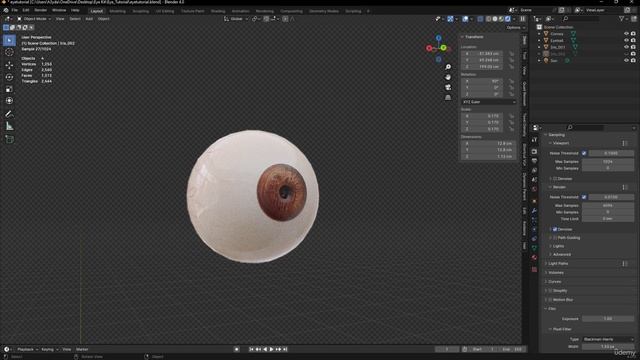The image size is (640, 360).
Task: Open the Material properties tab icon
Action: pos(534,258)
